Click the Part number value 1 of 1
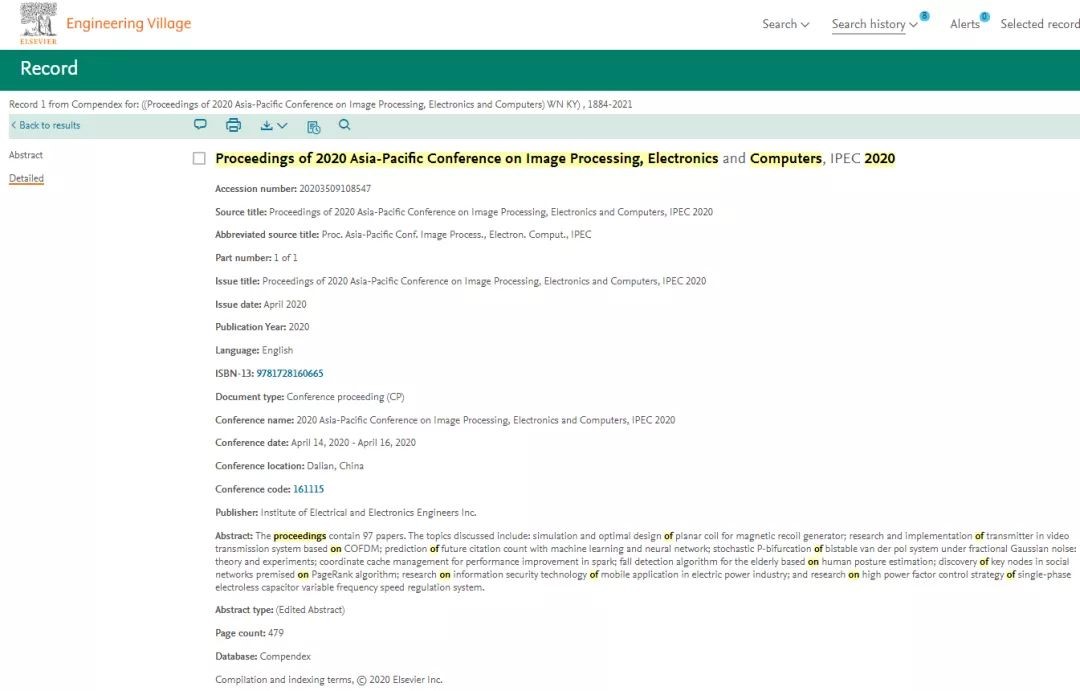The height and width of the screenshot is (691, 1080). pyautogui.click(x=286, y=258)
